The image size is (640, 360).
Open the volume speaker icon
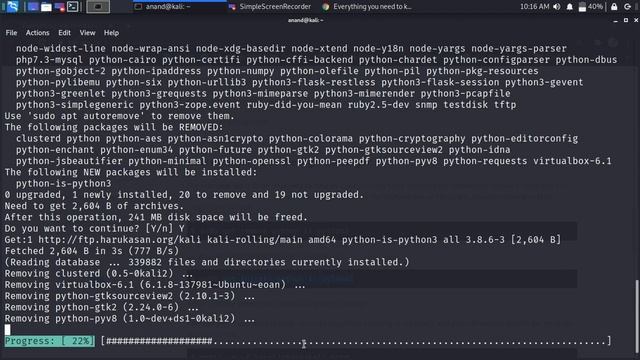557,7
